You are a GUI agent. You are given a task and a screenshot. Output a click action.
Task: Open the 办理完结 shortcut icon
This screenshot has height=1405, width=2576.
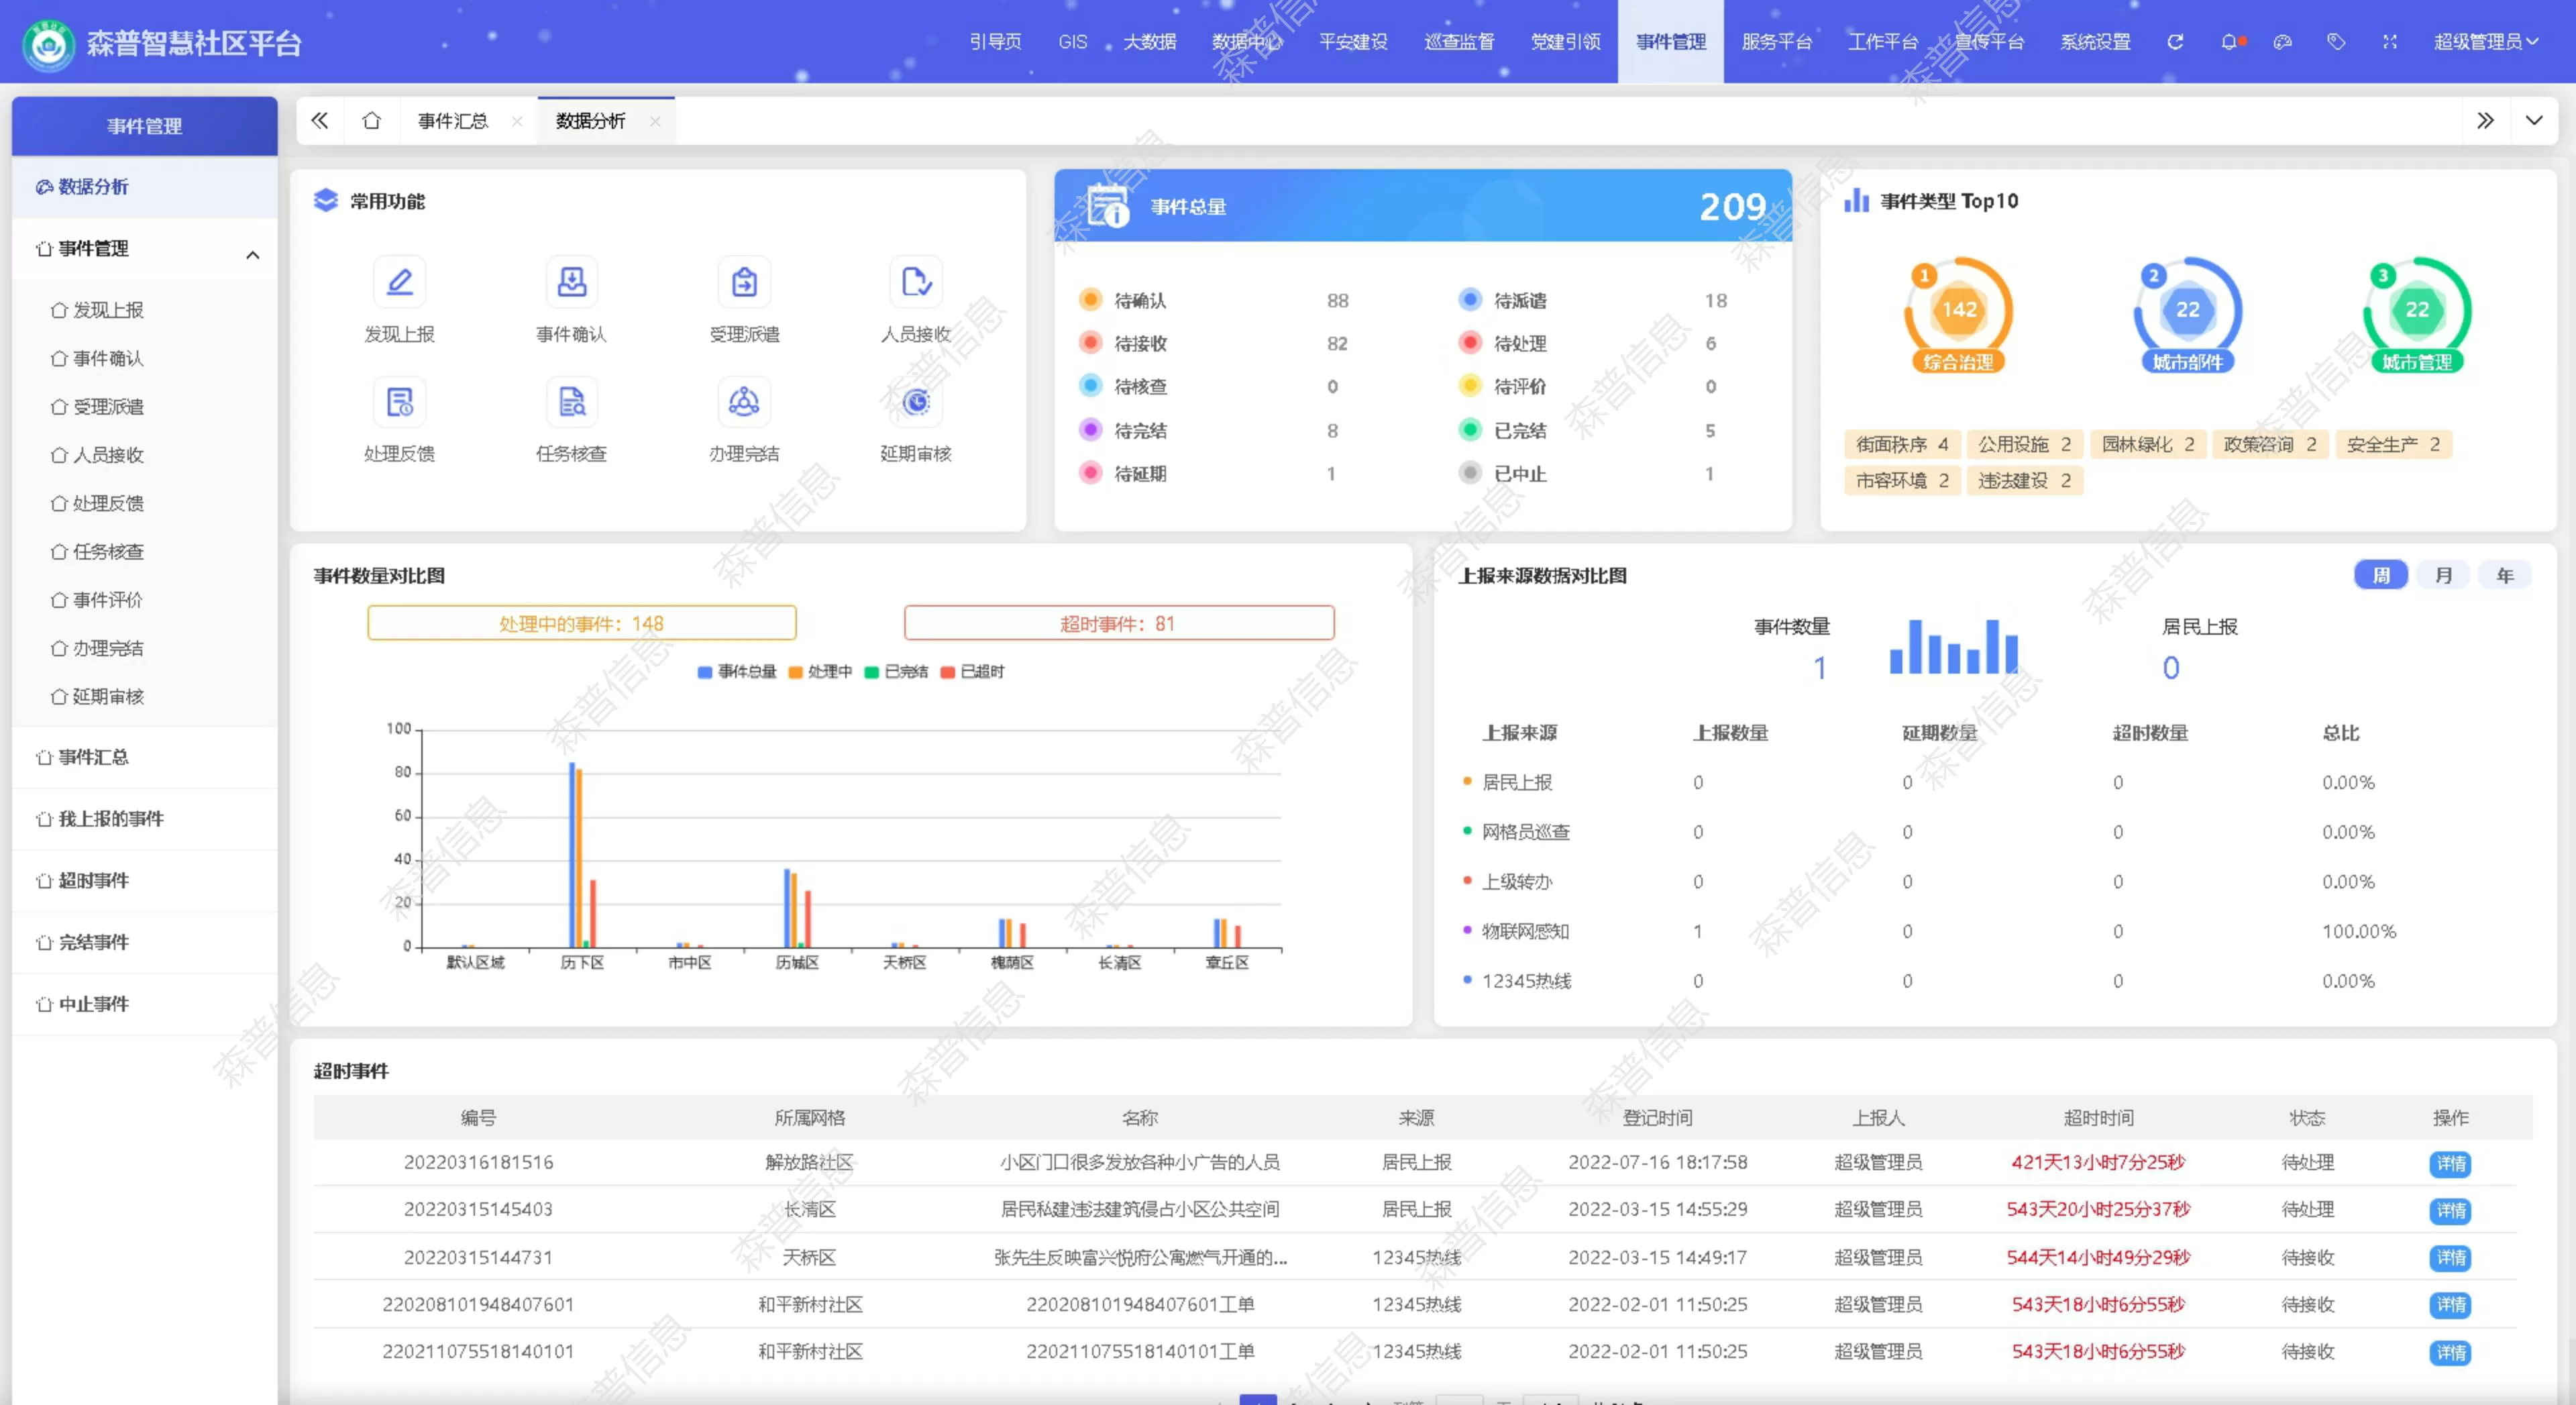tap(744, 402)
